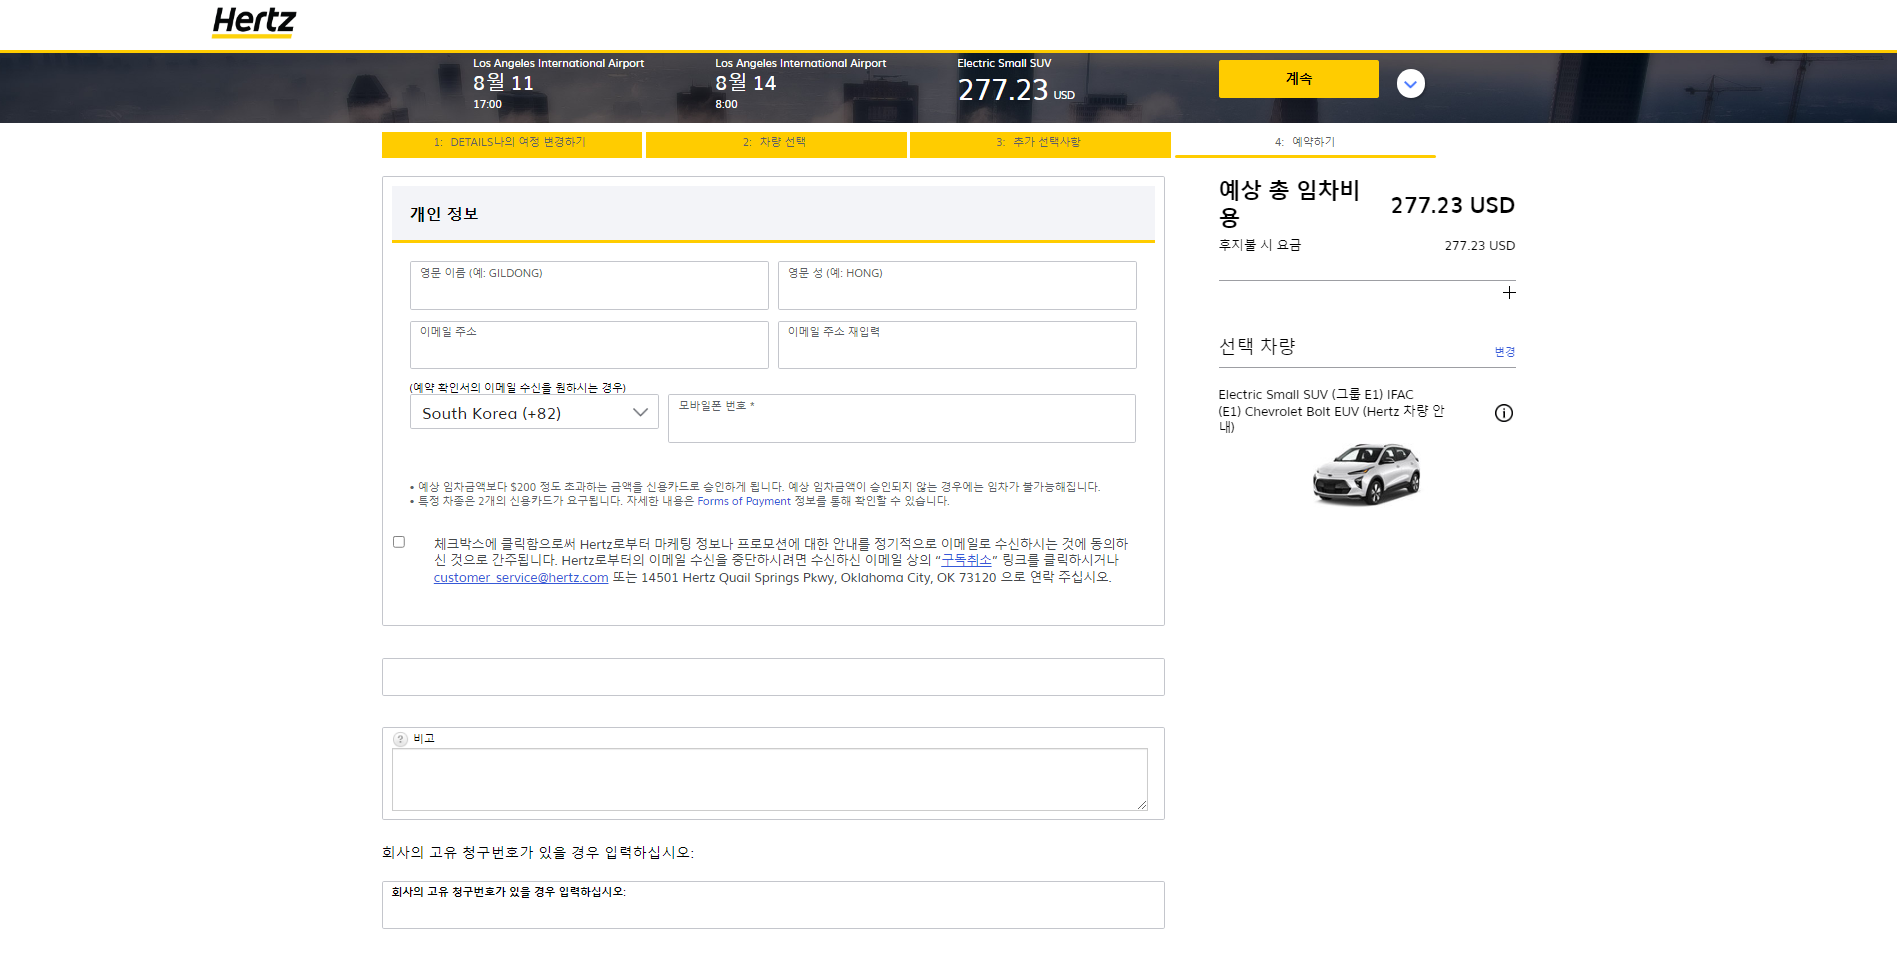Switch to the DETAILS 나의 여정 변경하기 step
Viewport: 1897px width, 955px height.
point(511,143)
